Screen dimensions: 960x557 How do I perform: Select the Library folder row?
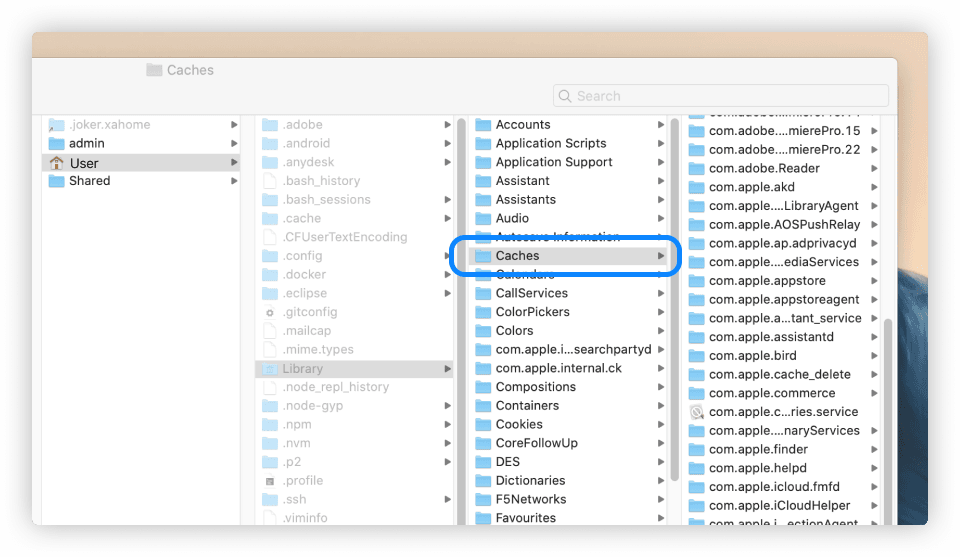(350, 369)
